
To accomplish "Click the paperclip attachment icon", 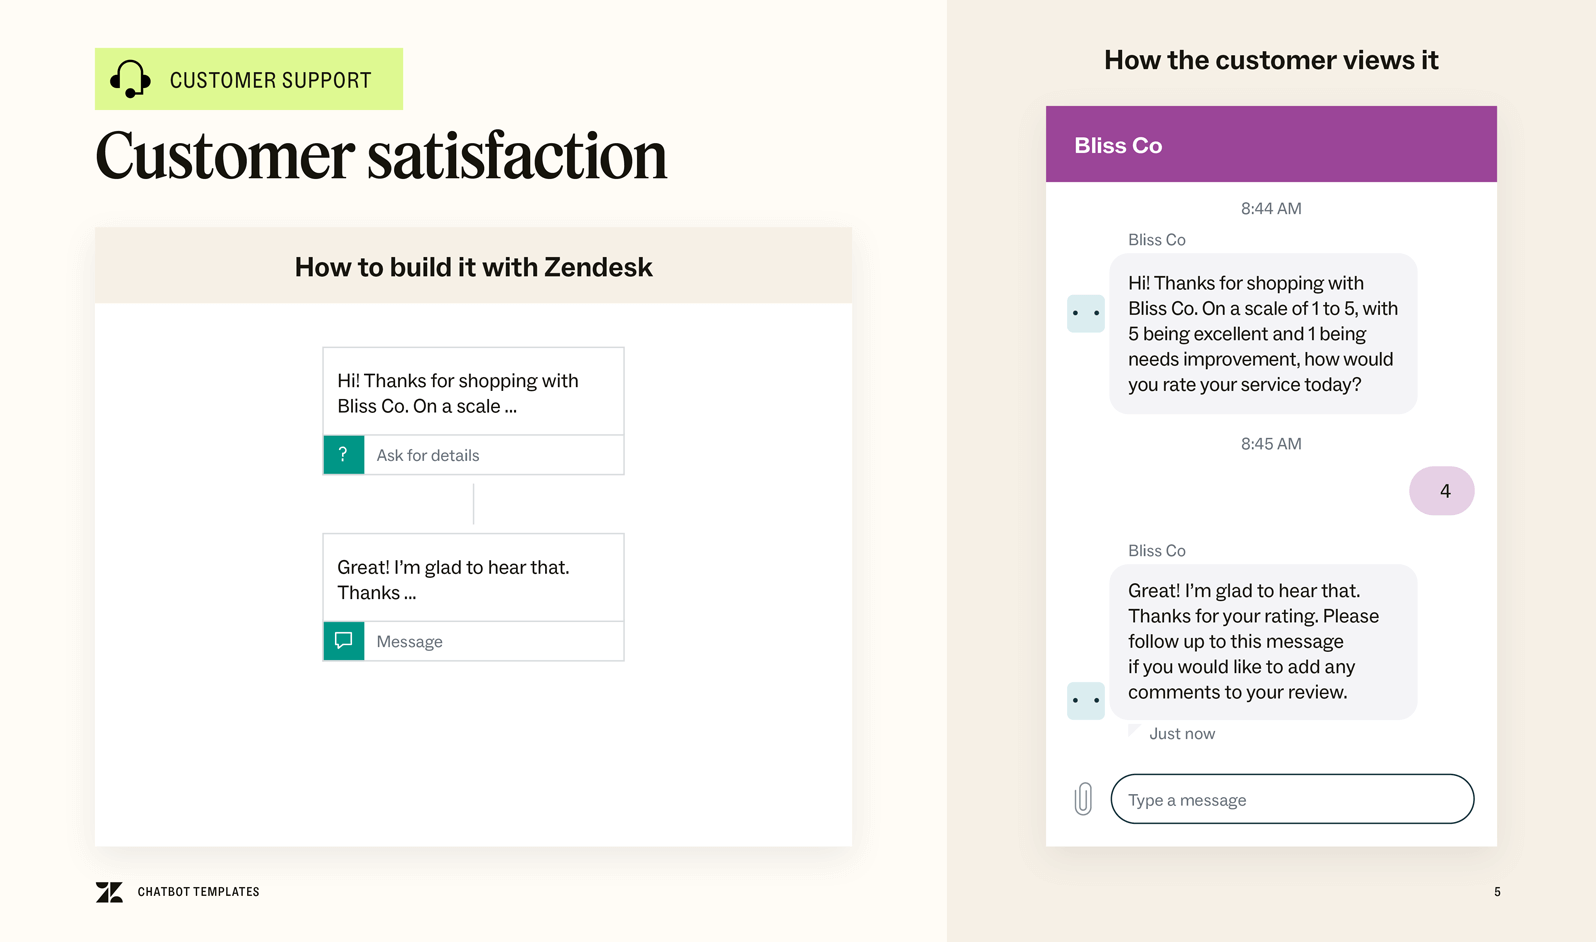I will pyautogui.click(x=1083, y=799).
